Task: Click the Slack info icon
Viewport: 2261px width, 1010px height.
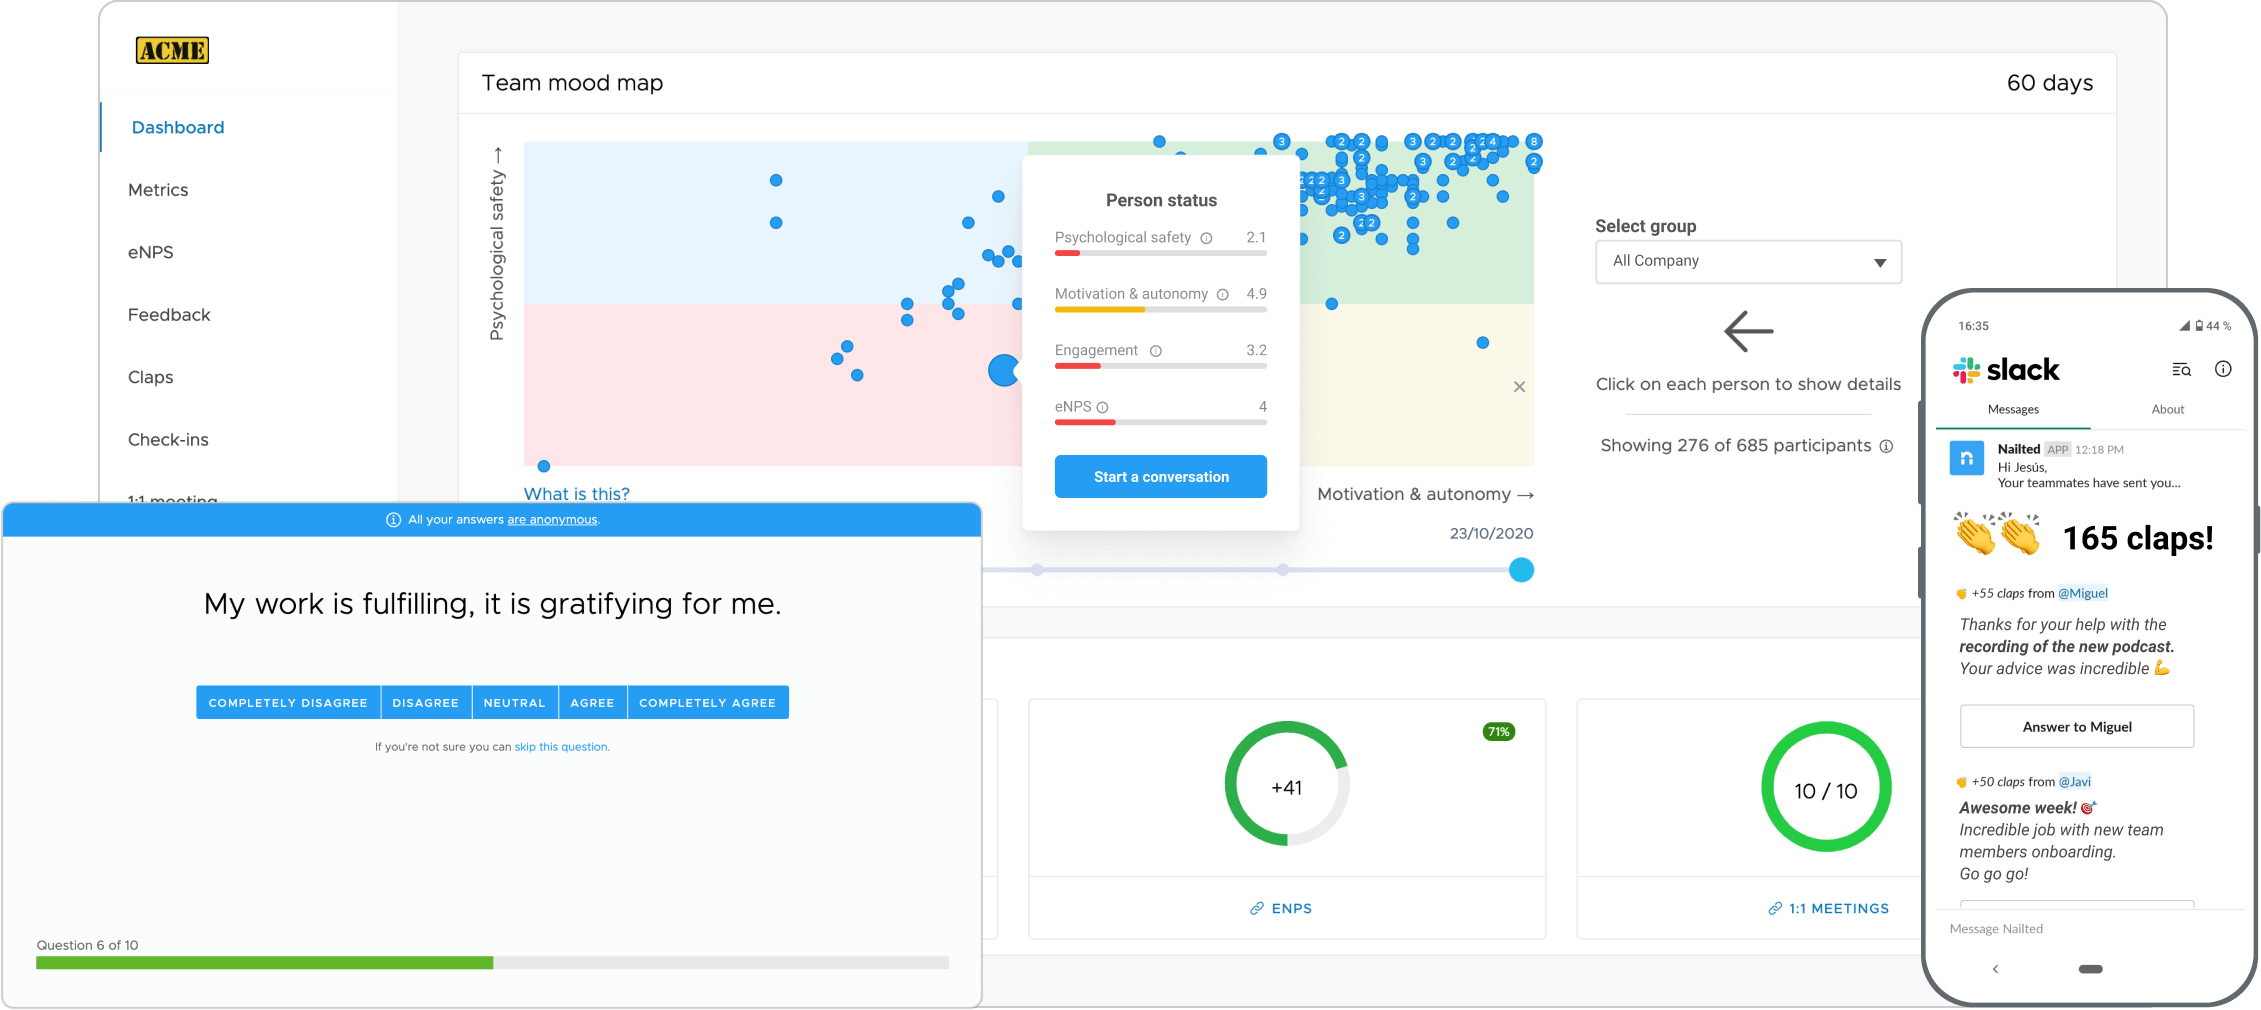Action: point(2223,369)
